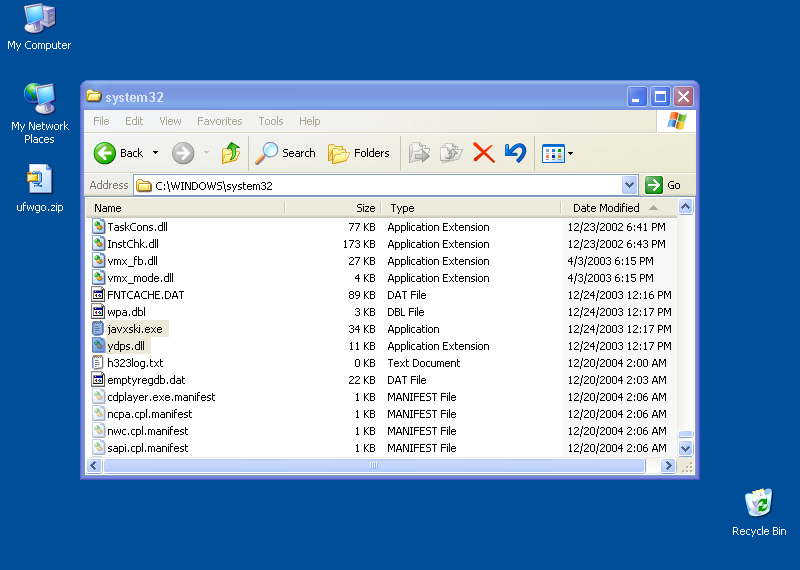The width and height of the screenshot is (800, 570).
Task: Click the 34 KB size of javxski.exe
Action: pos(362,329)
